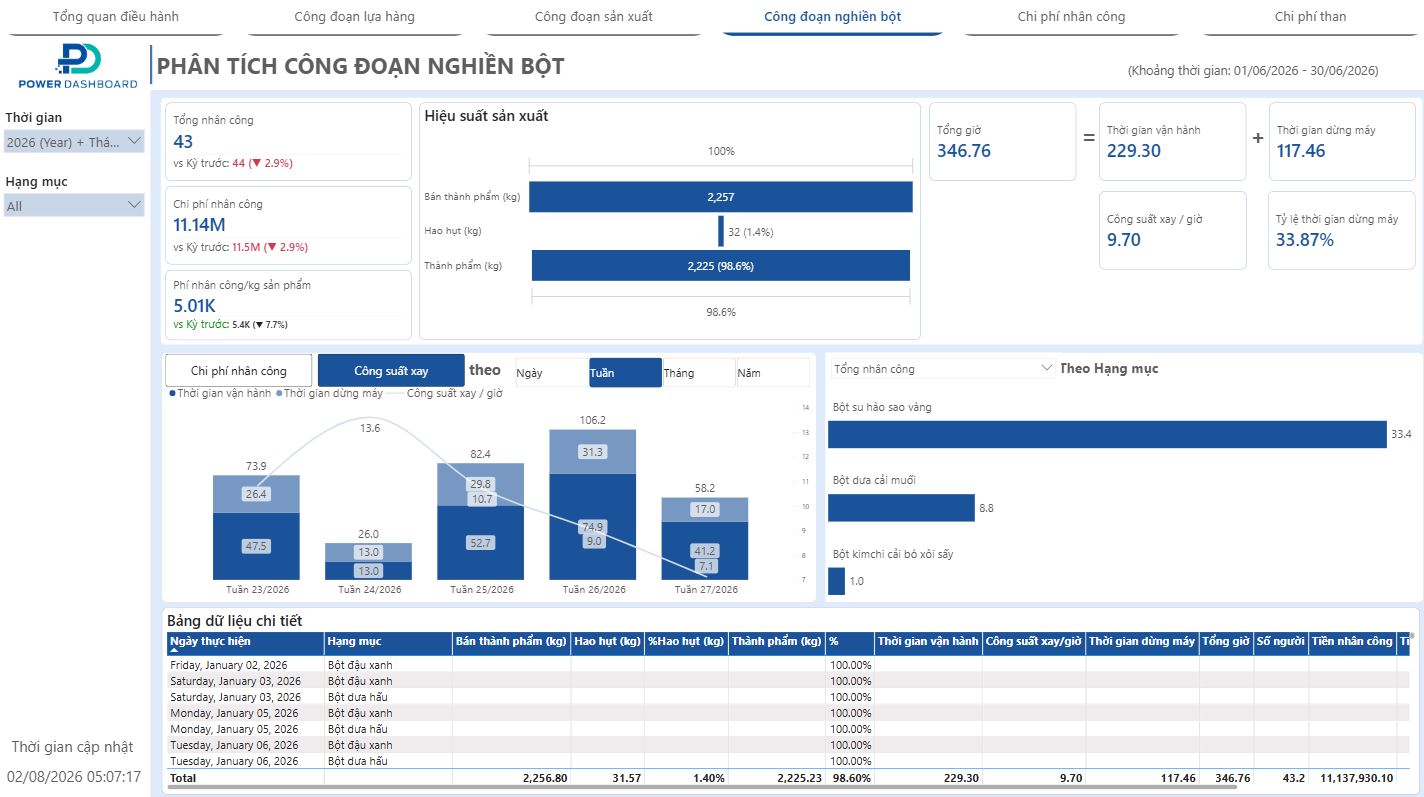Open the Thời gian slicer dropdown

pyautogui.click(x=75, y=142)
